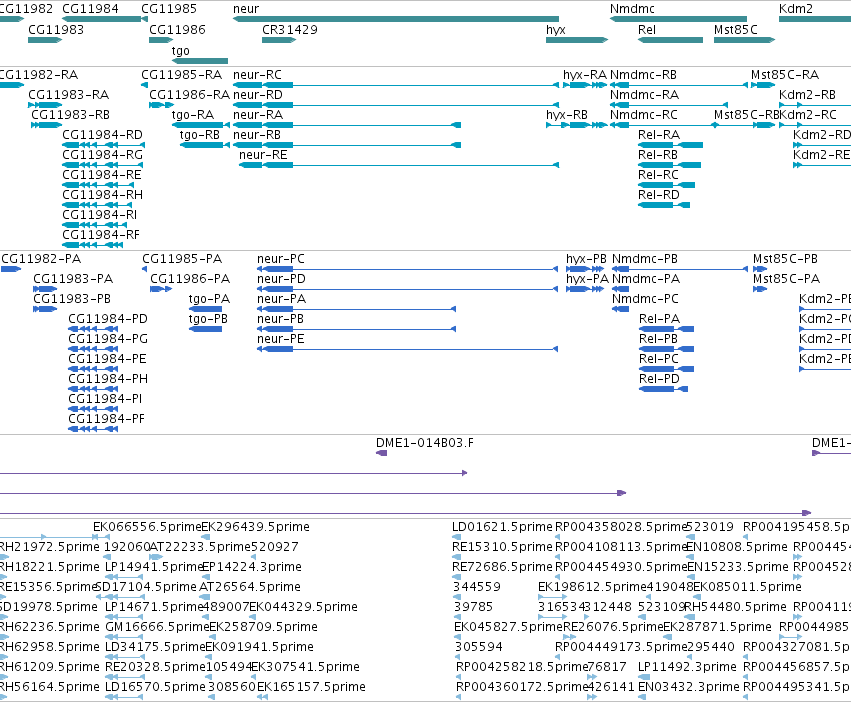Select EST label LD01621.5prime
The image size is (851, 702).
(x=502, y=527)
